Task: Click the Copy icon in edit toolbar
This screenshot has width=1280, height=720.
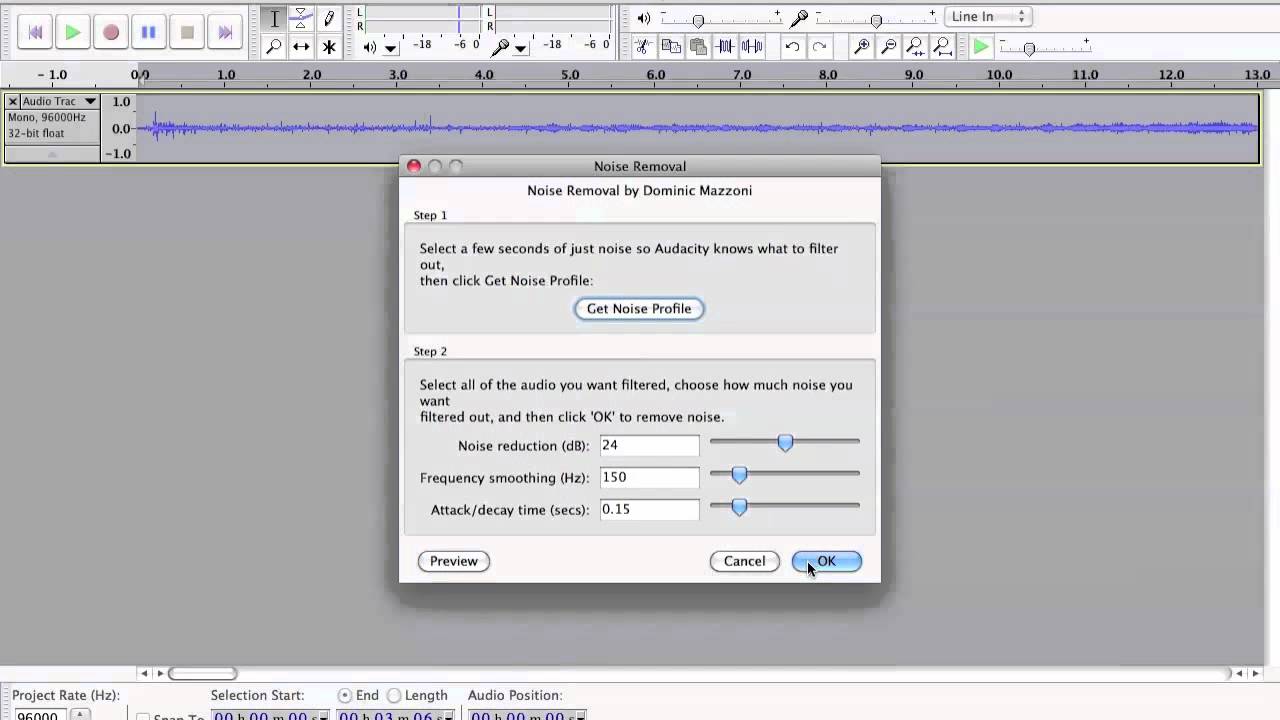Action: [671, 46]
